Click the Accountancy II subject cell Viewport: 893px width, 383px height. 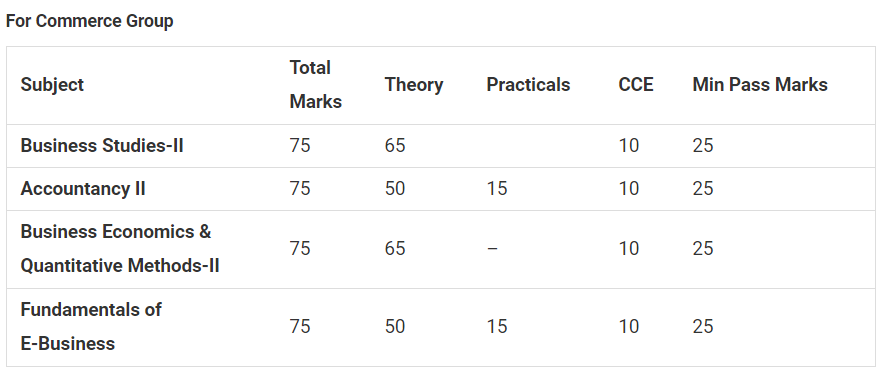tap(83, 189)
